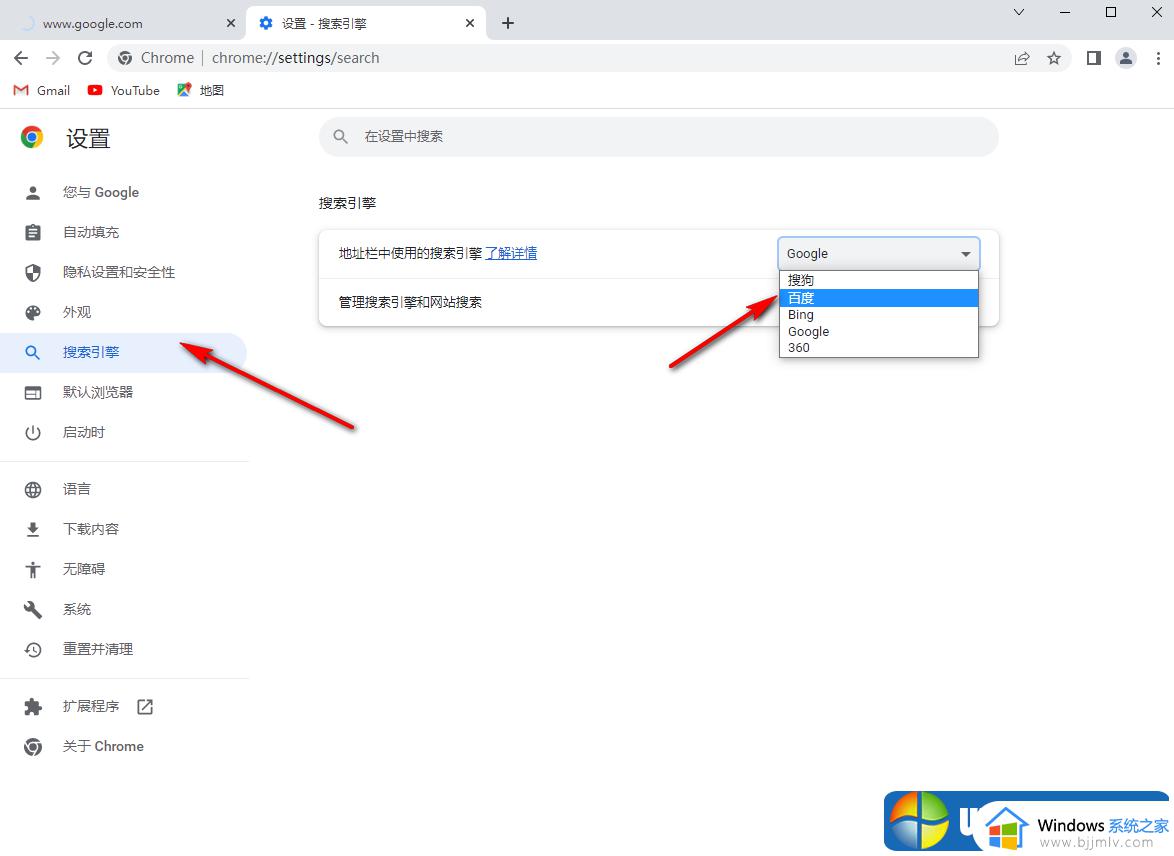Click the external link icon beside 扩展程序

tap(145, 706)
